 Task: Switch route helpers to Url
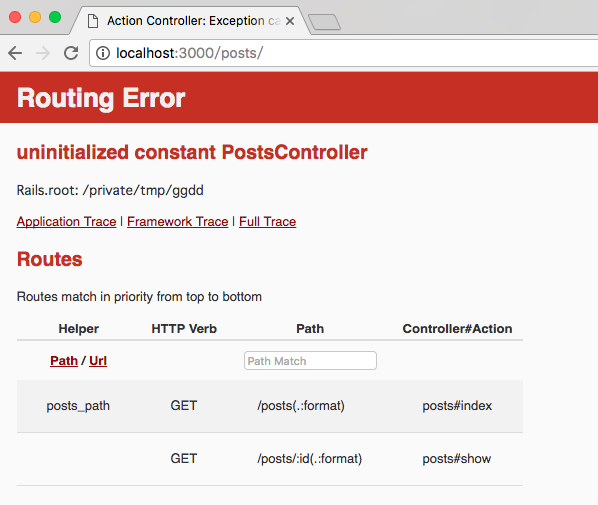[98, 360]
